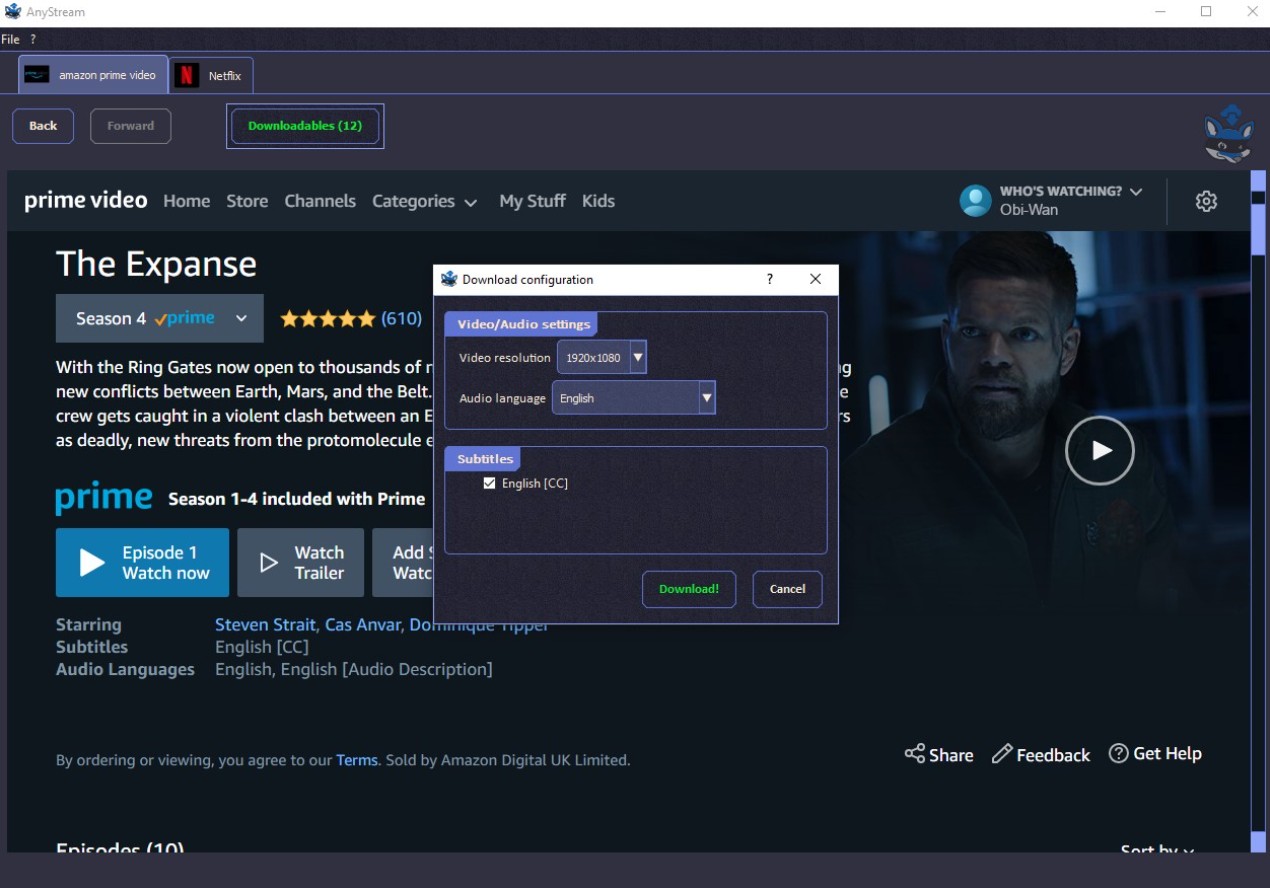Expand the Audio language dropdown
The height and width of the screenshot is (888, 1270).
706,398
